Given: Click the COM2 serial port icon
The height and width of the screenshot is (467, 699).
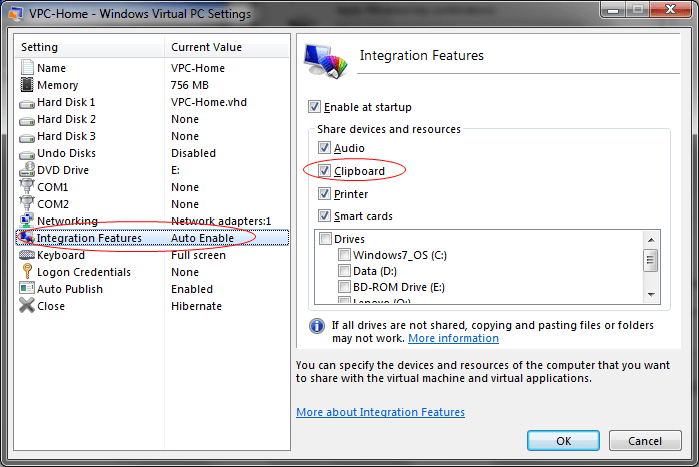Looking at the screenshot, I should point(27,203).
